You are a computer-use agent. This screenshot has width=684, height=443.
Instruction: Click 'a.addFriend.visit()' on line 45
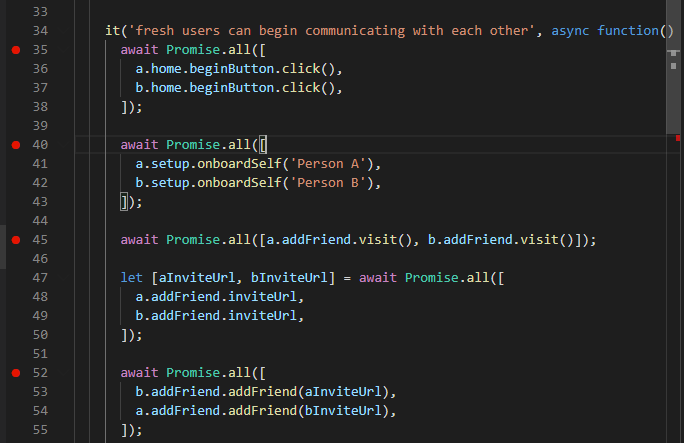339,240
